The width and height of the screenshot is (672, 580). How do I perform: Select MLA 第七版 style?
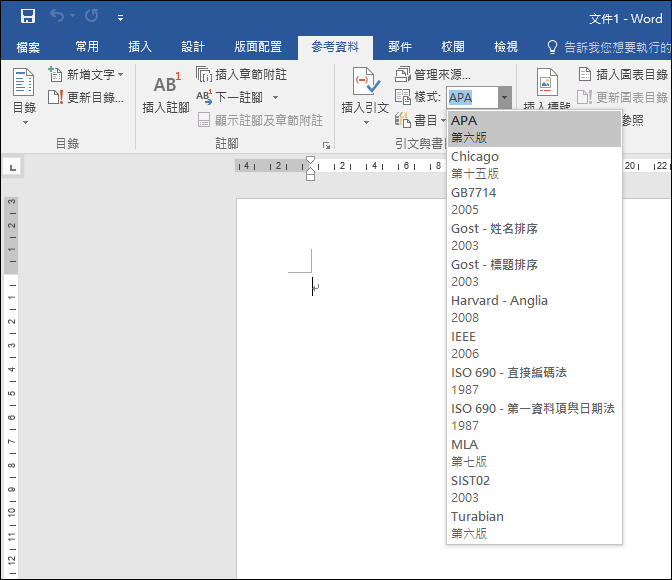click(x=534, y=453)
